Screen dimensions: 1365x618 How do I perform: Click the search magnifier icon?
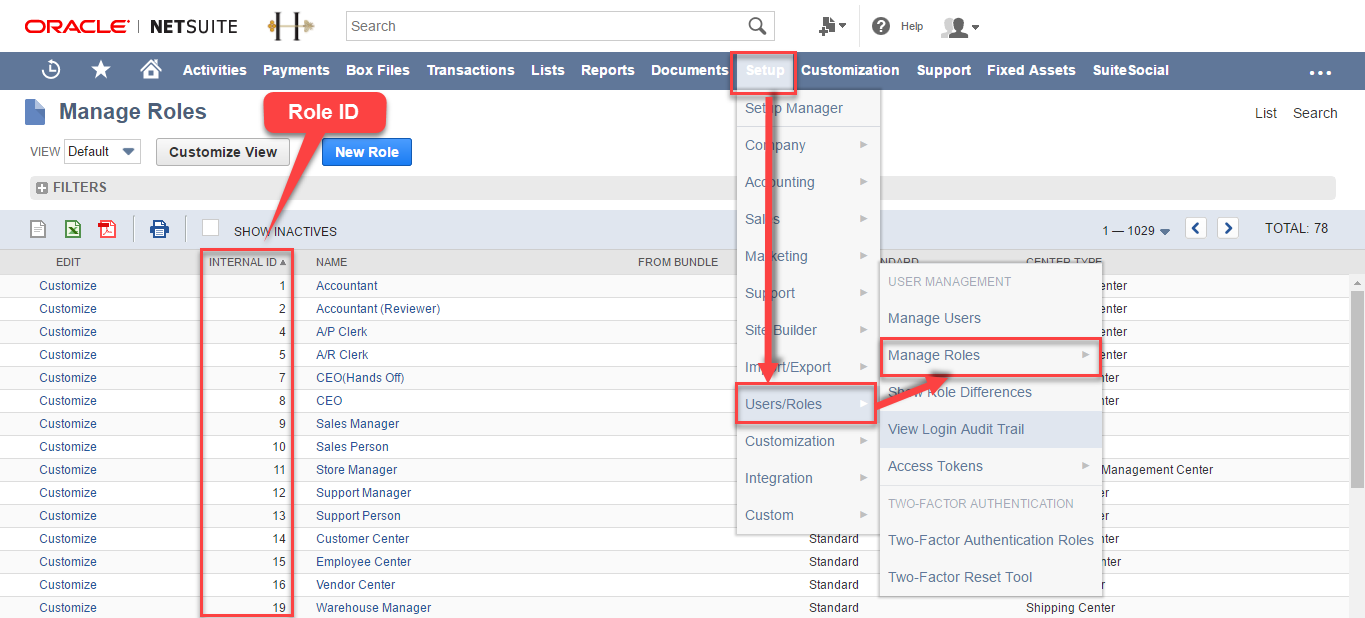tap(758, 26)
